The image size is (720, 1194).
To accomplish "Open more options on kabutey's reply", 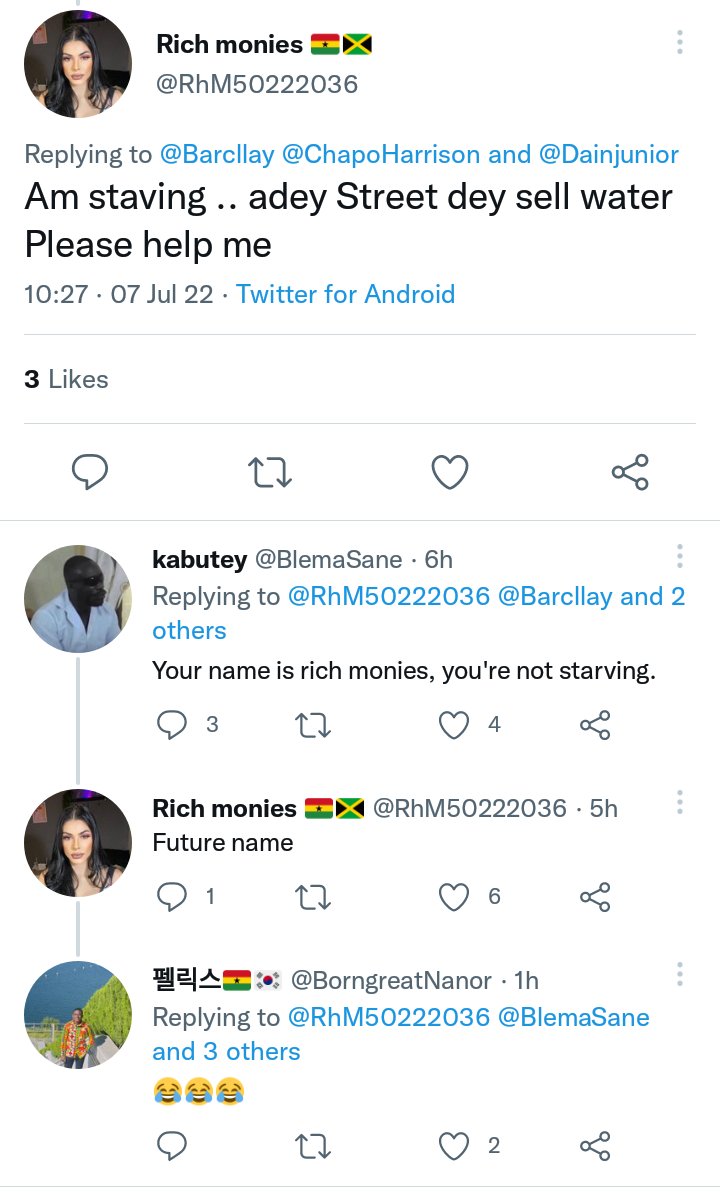I will (x=680, y=557).
